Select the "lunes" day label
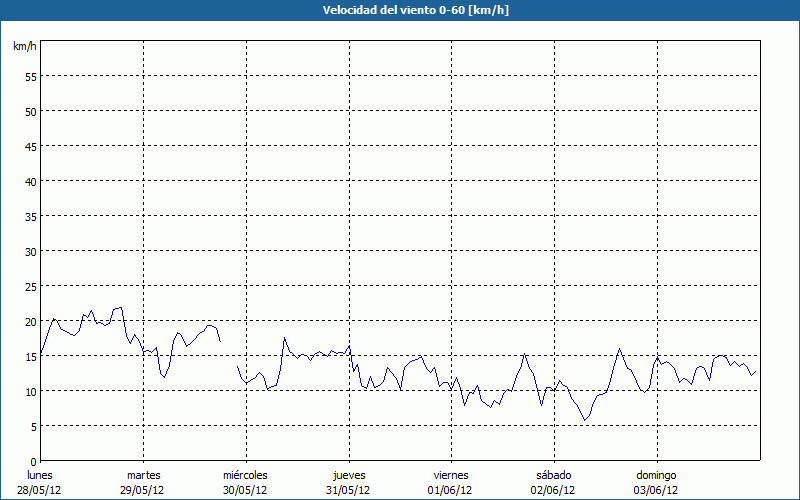800x500 pixels. point(40,475)
